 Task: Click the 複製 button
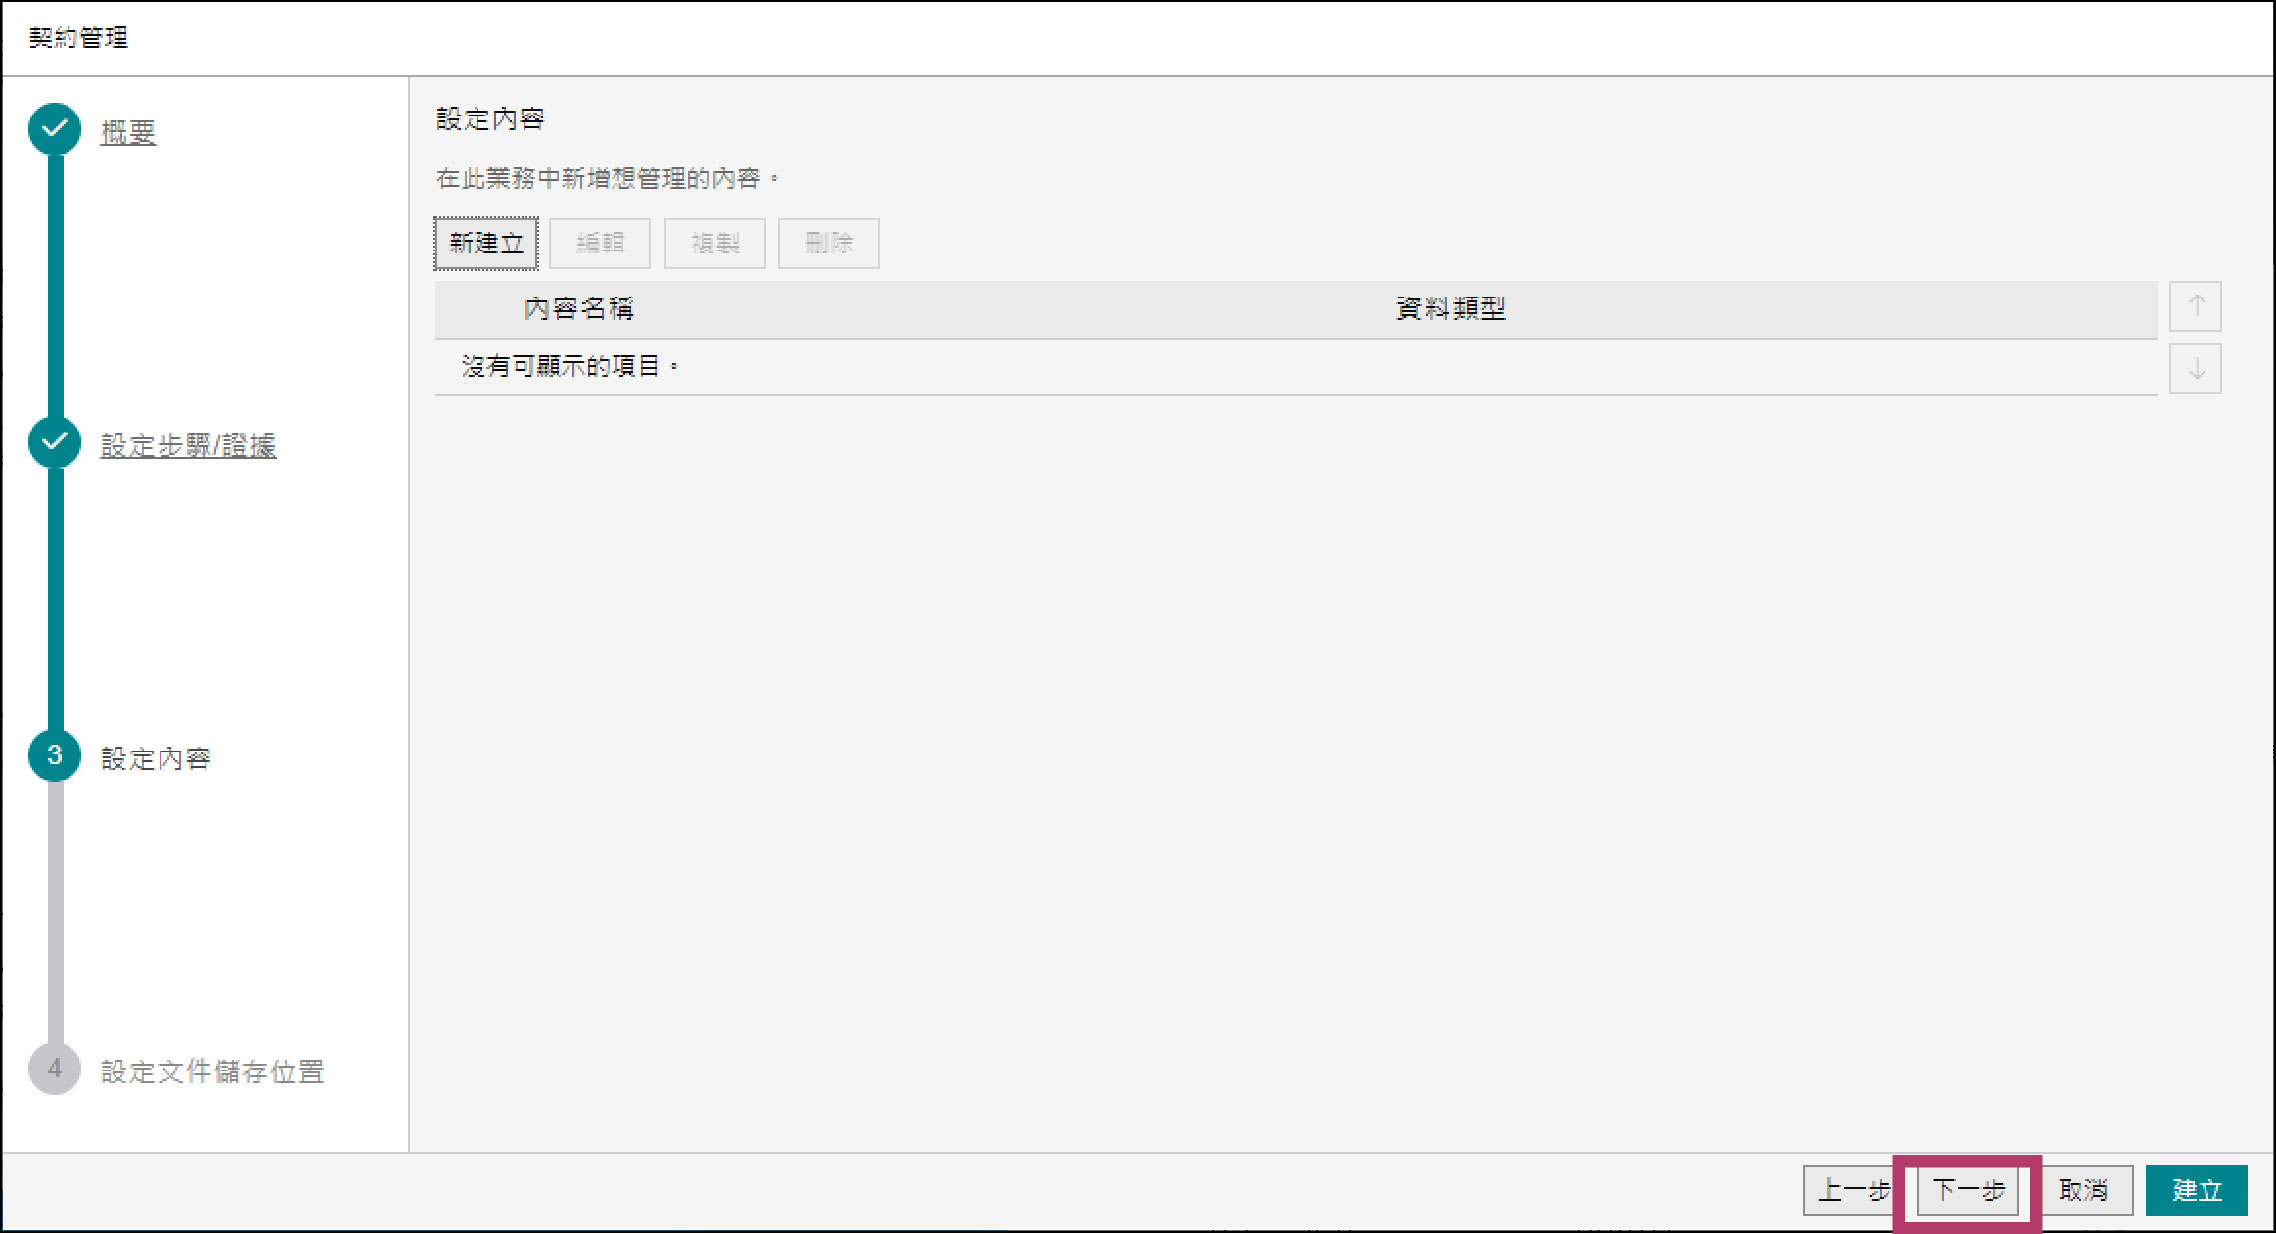pos(715,243)
